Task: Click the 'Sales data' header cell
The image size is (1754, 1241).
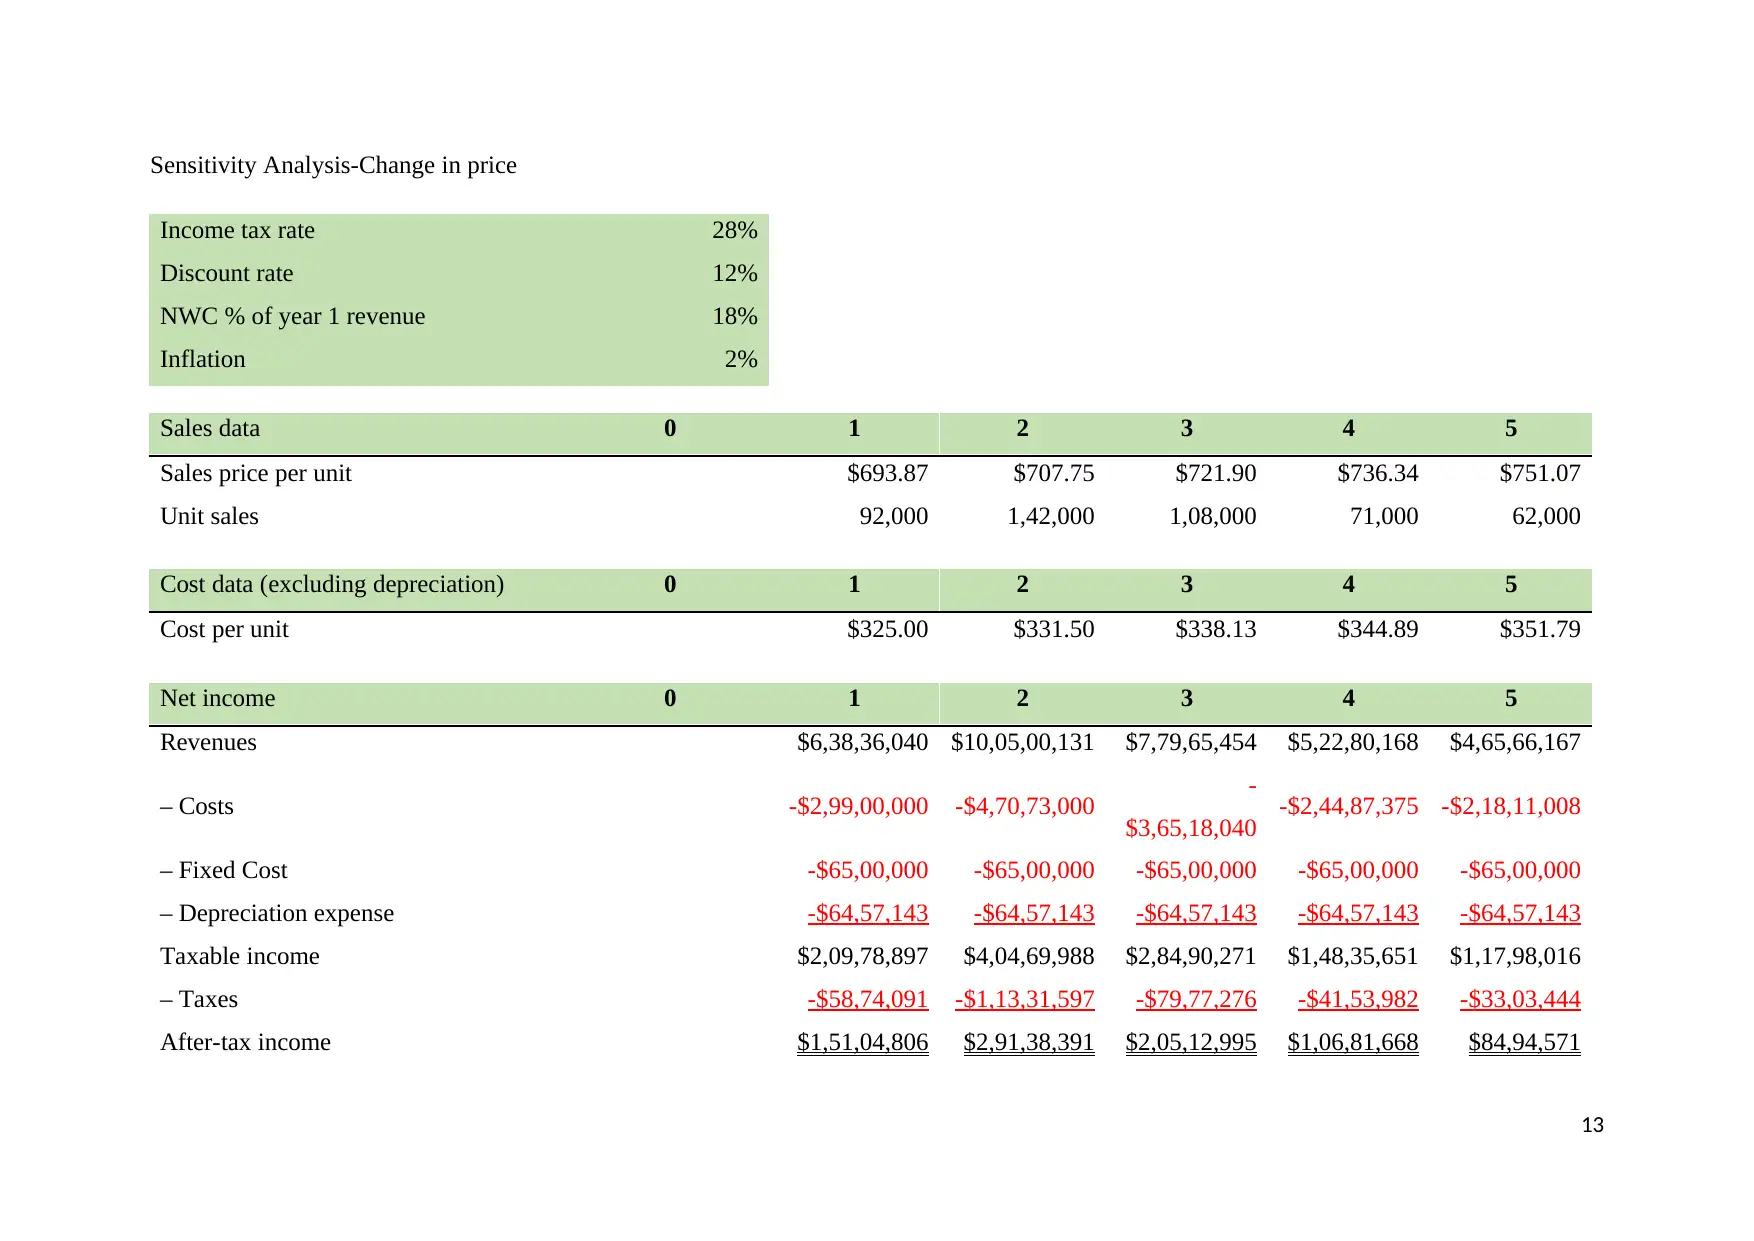Action: pos(210,428)
